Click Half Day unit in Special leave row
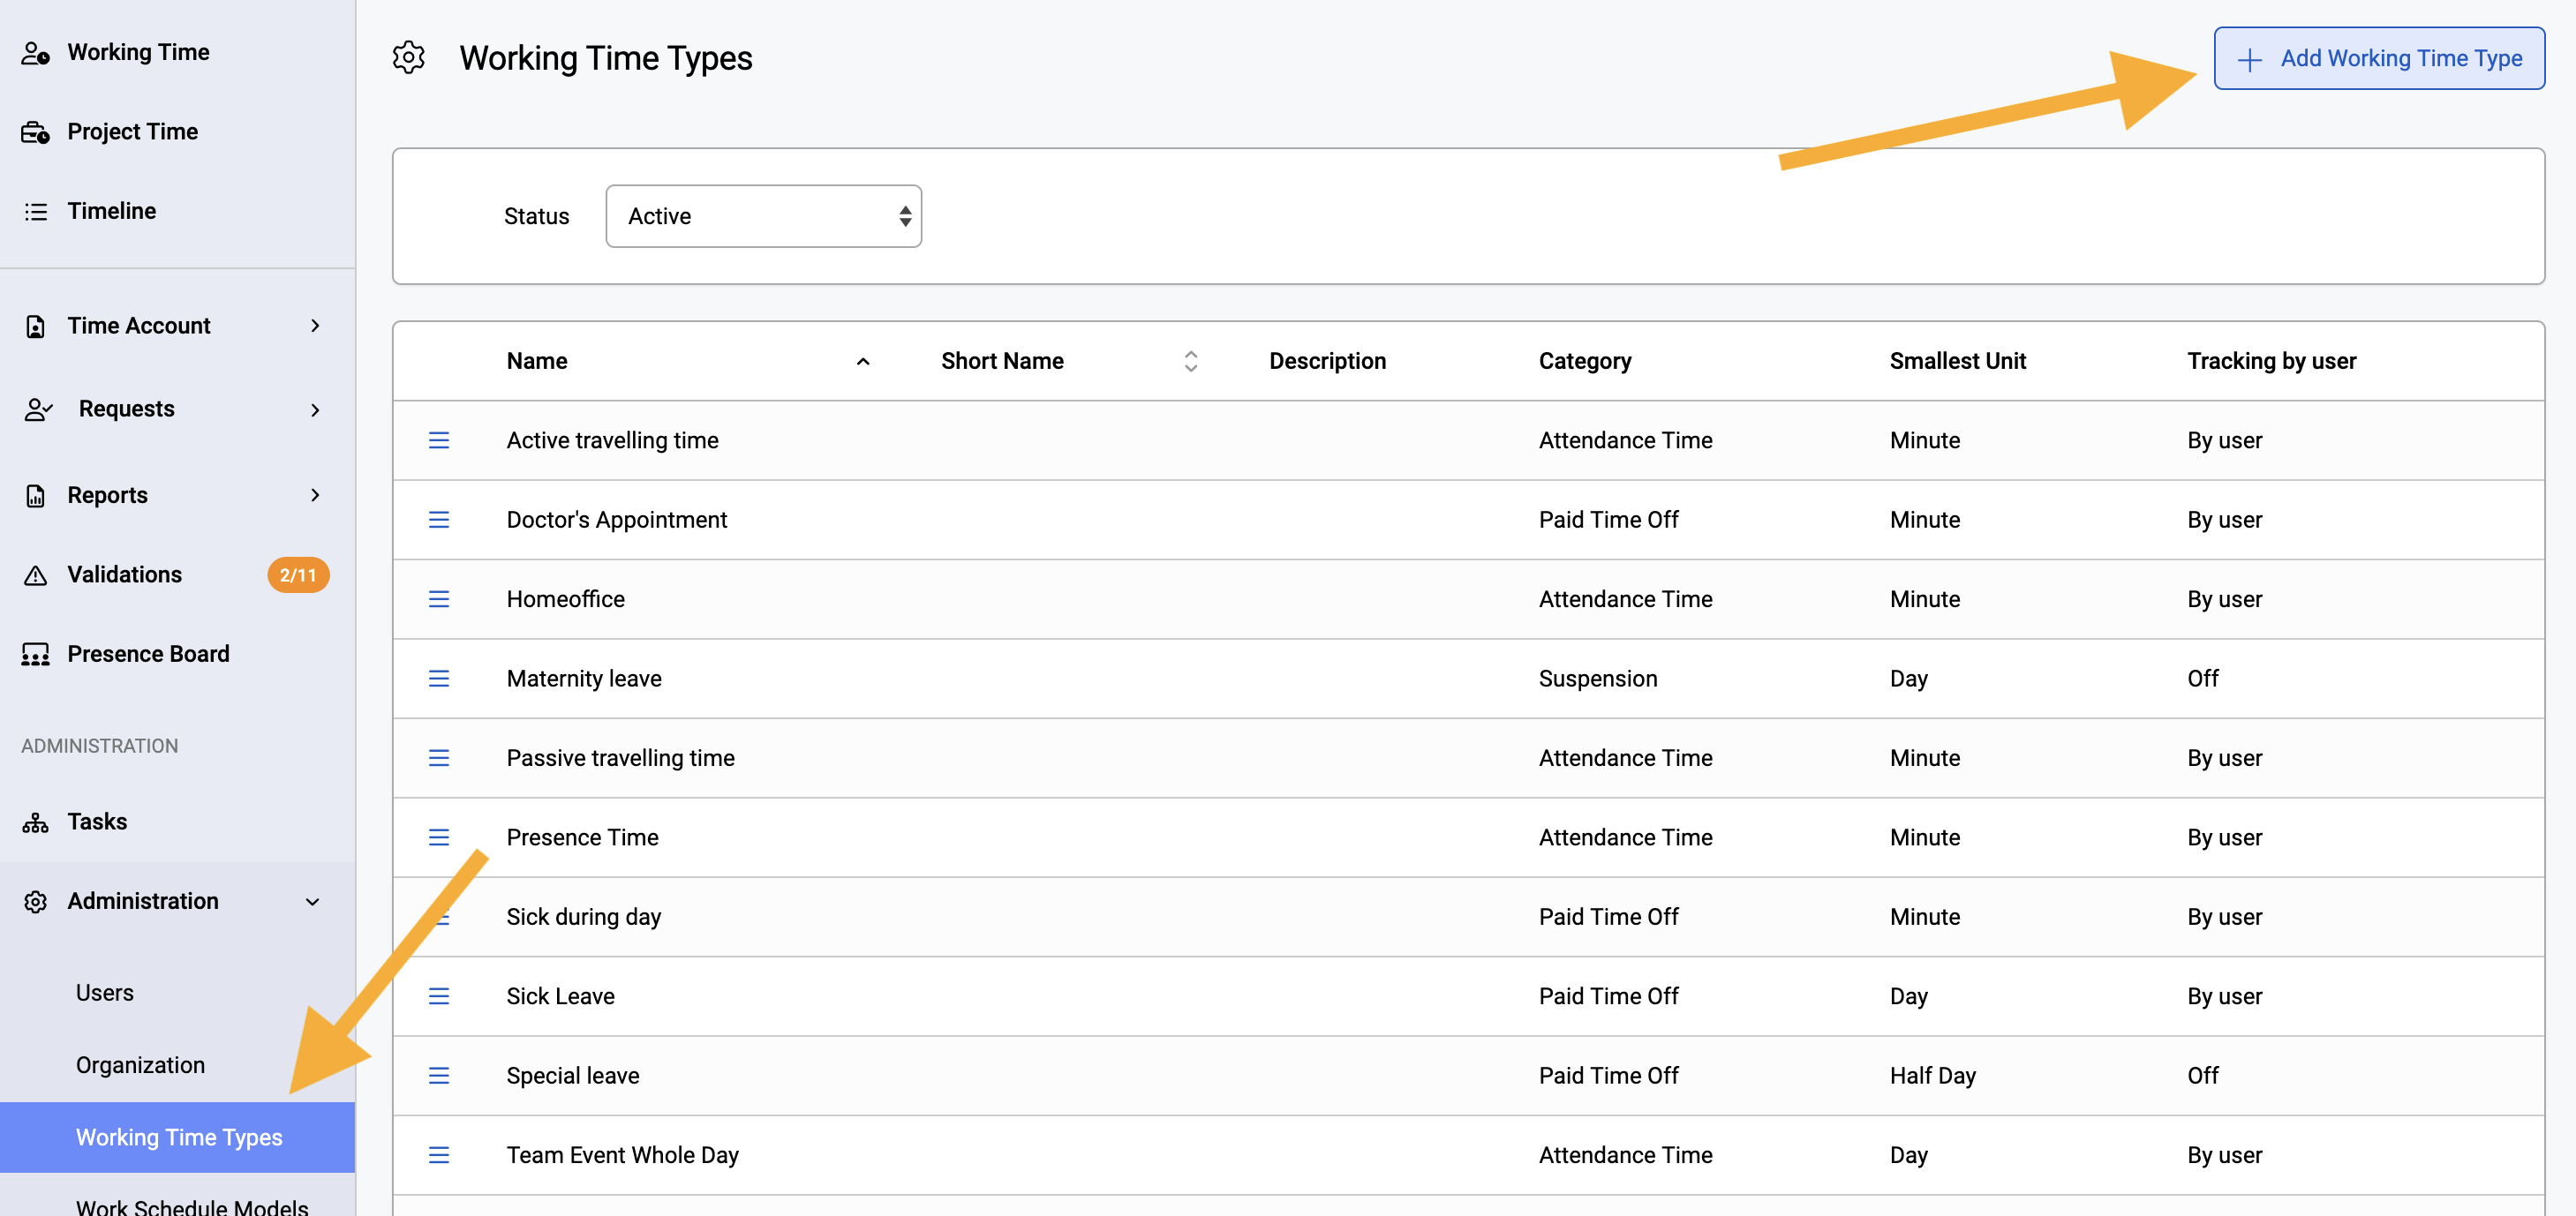This screenshot has height=1216, width=2576. (1932, 1076)
